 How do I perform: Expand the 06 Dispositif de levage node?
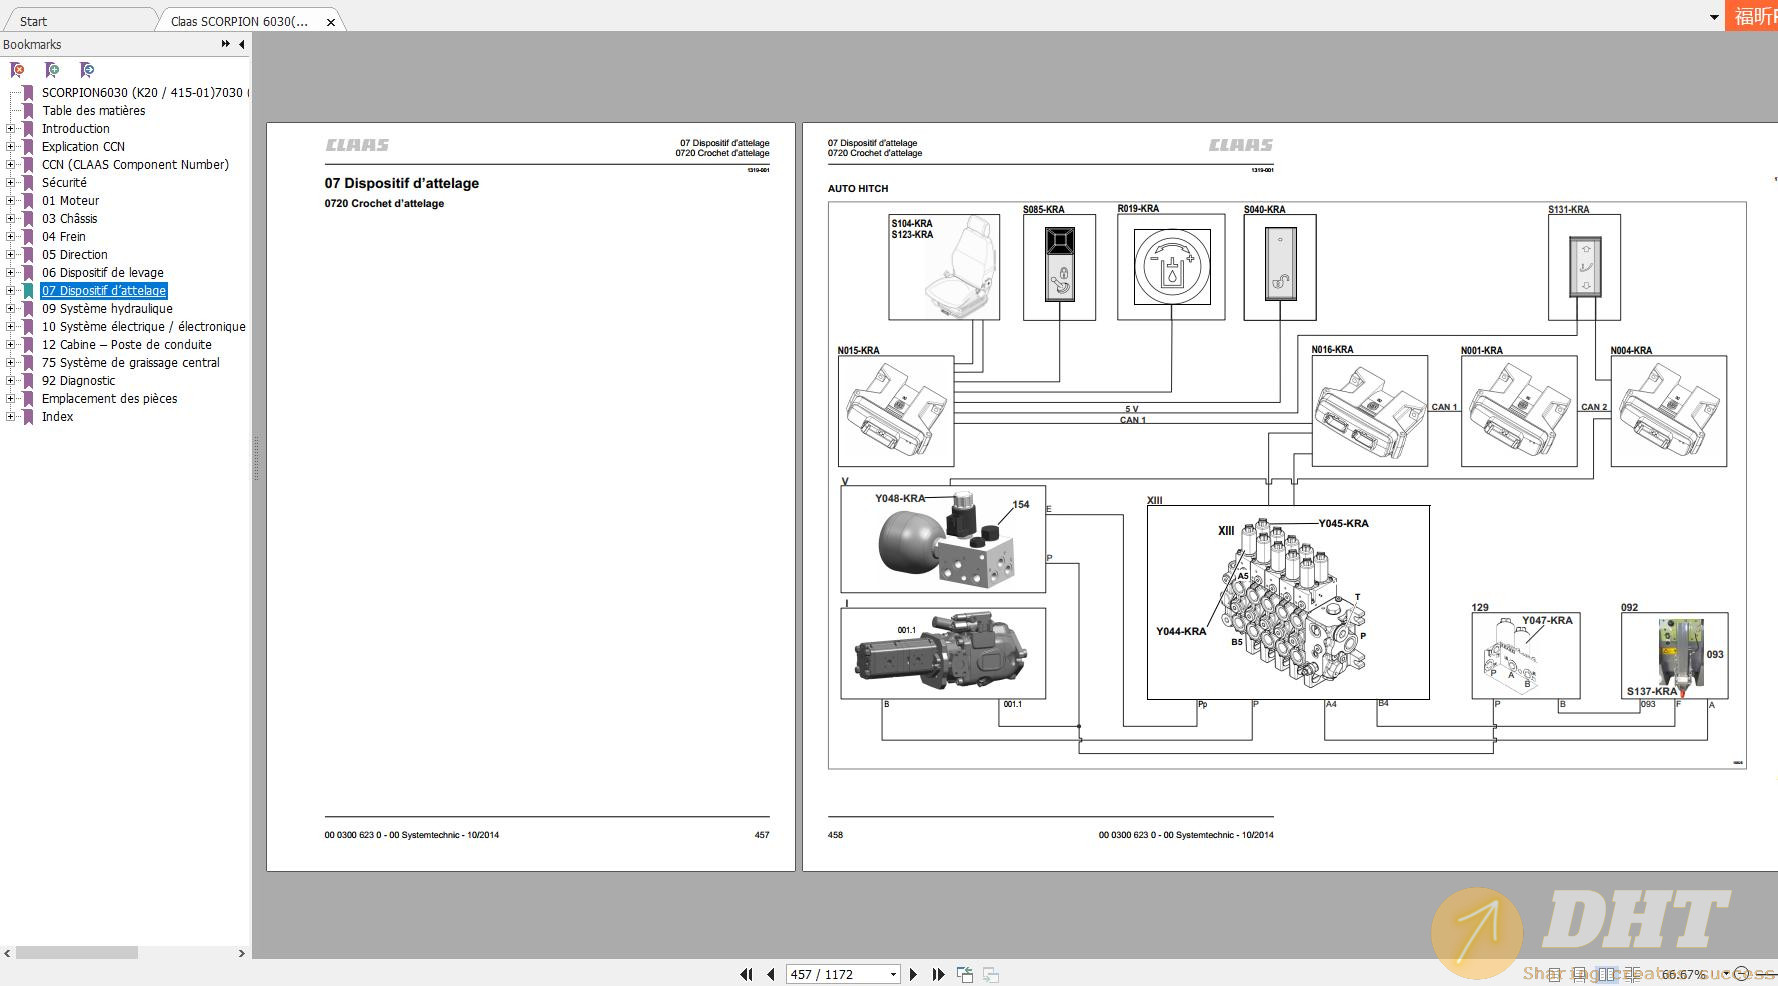coord(11,272)
